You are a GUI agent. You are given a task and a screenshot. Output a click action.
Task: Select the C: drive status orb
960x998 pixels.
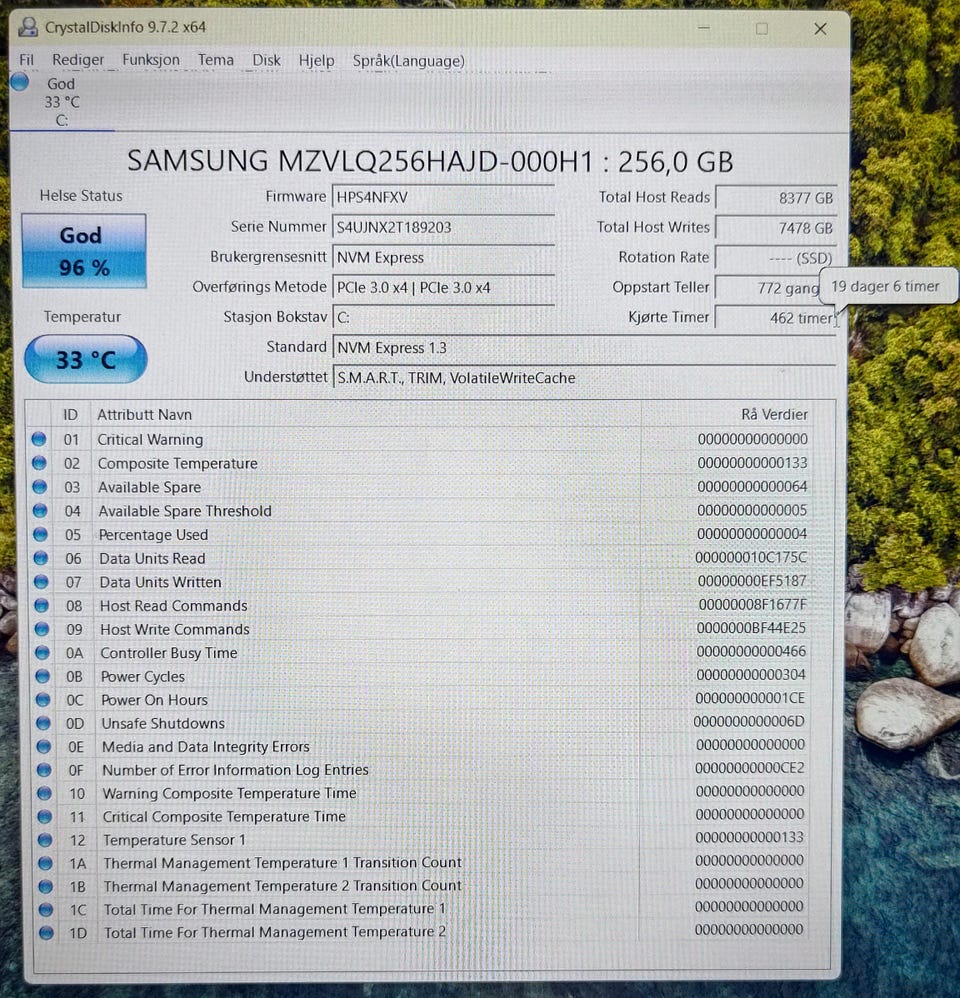click(x=20, y=82)
